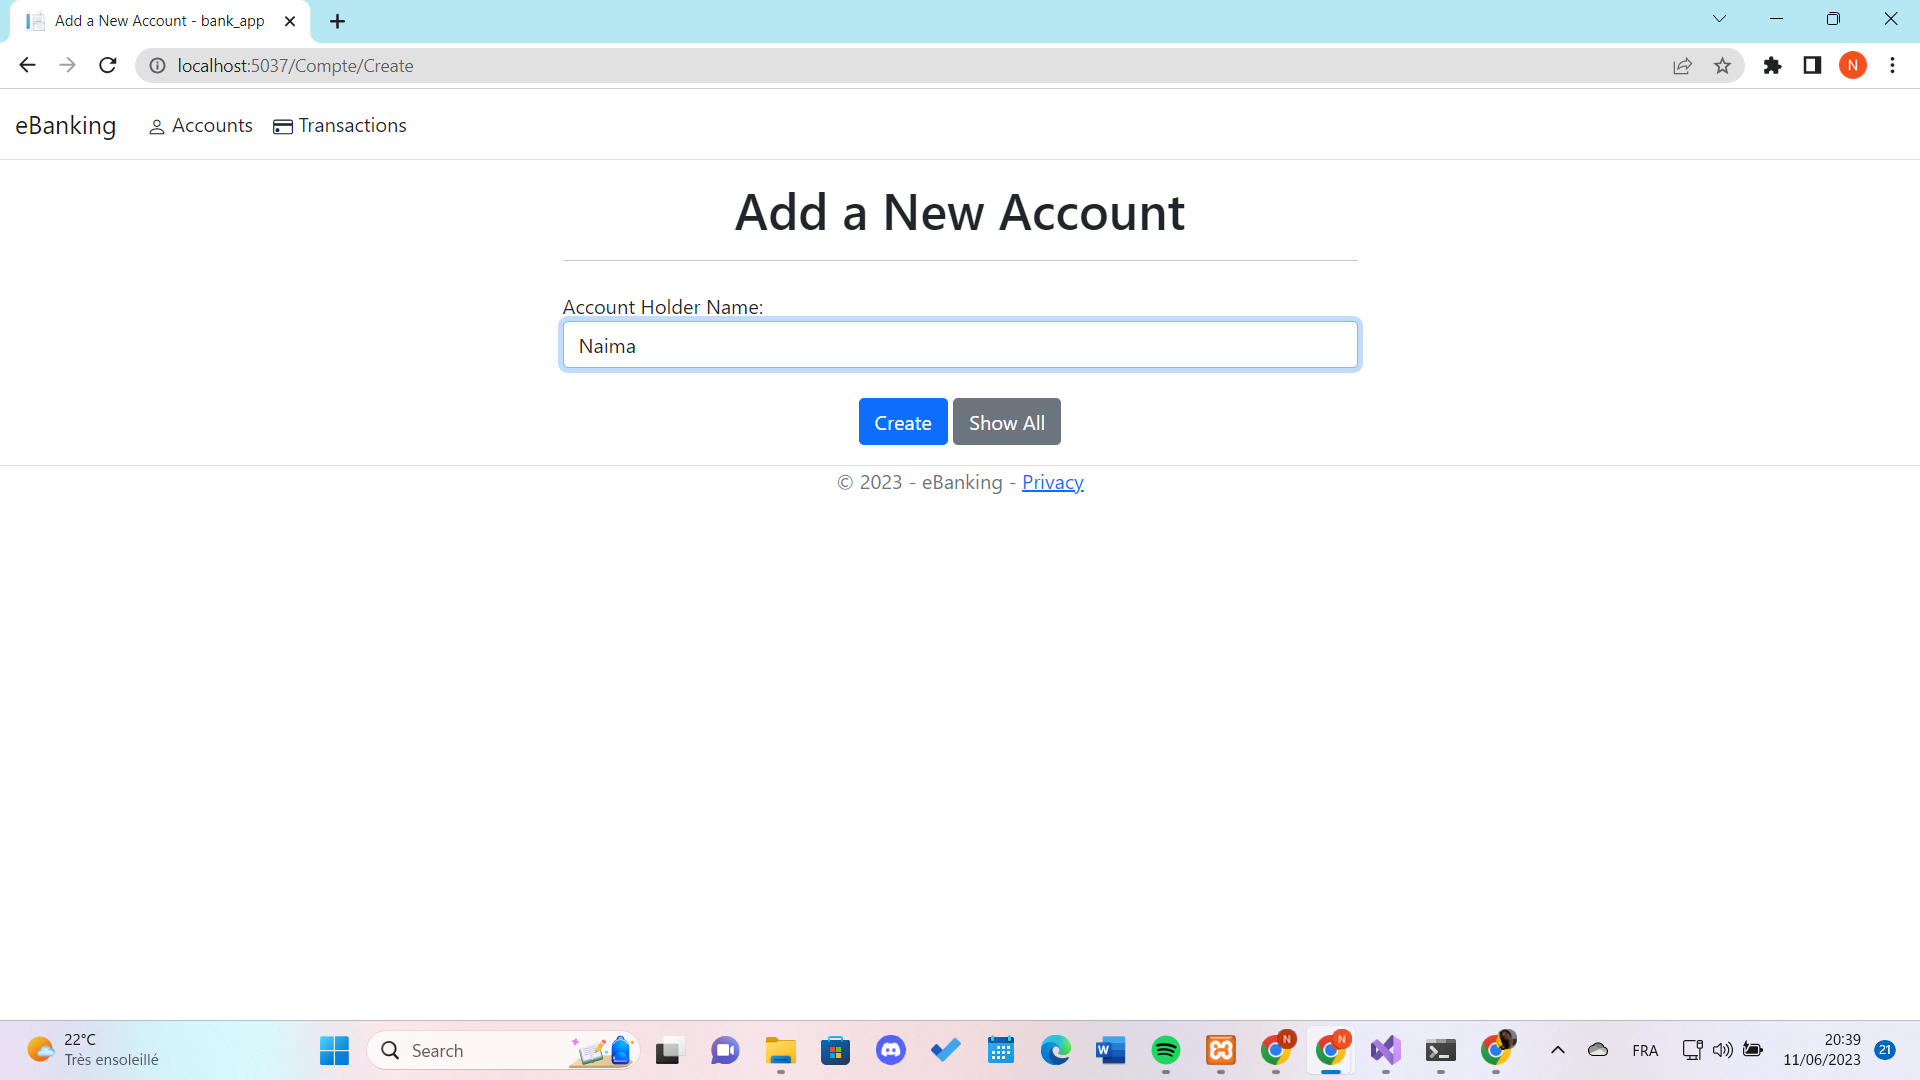Viewport: 1920px width, 1080px height.
Task: Open Discord from the taskbar
Action: point(890,1050)
